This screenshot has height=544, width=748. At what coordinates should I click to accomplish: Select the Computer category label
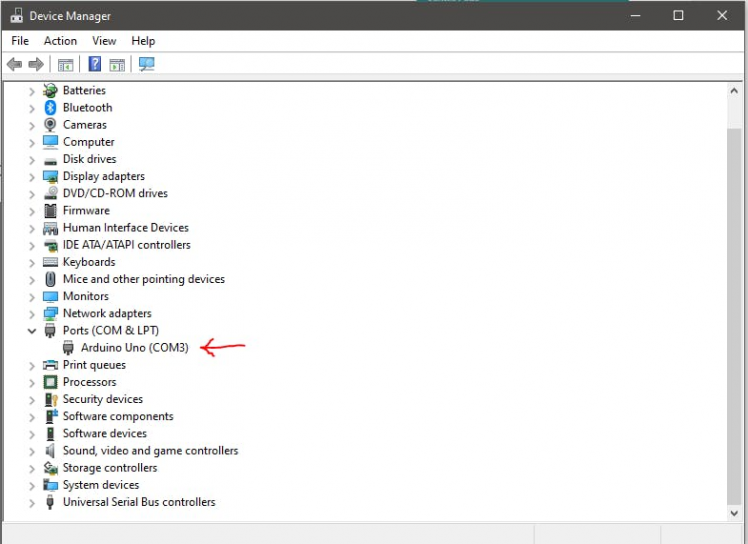pyautogui.click(x=89, y=142)
